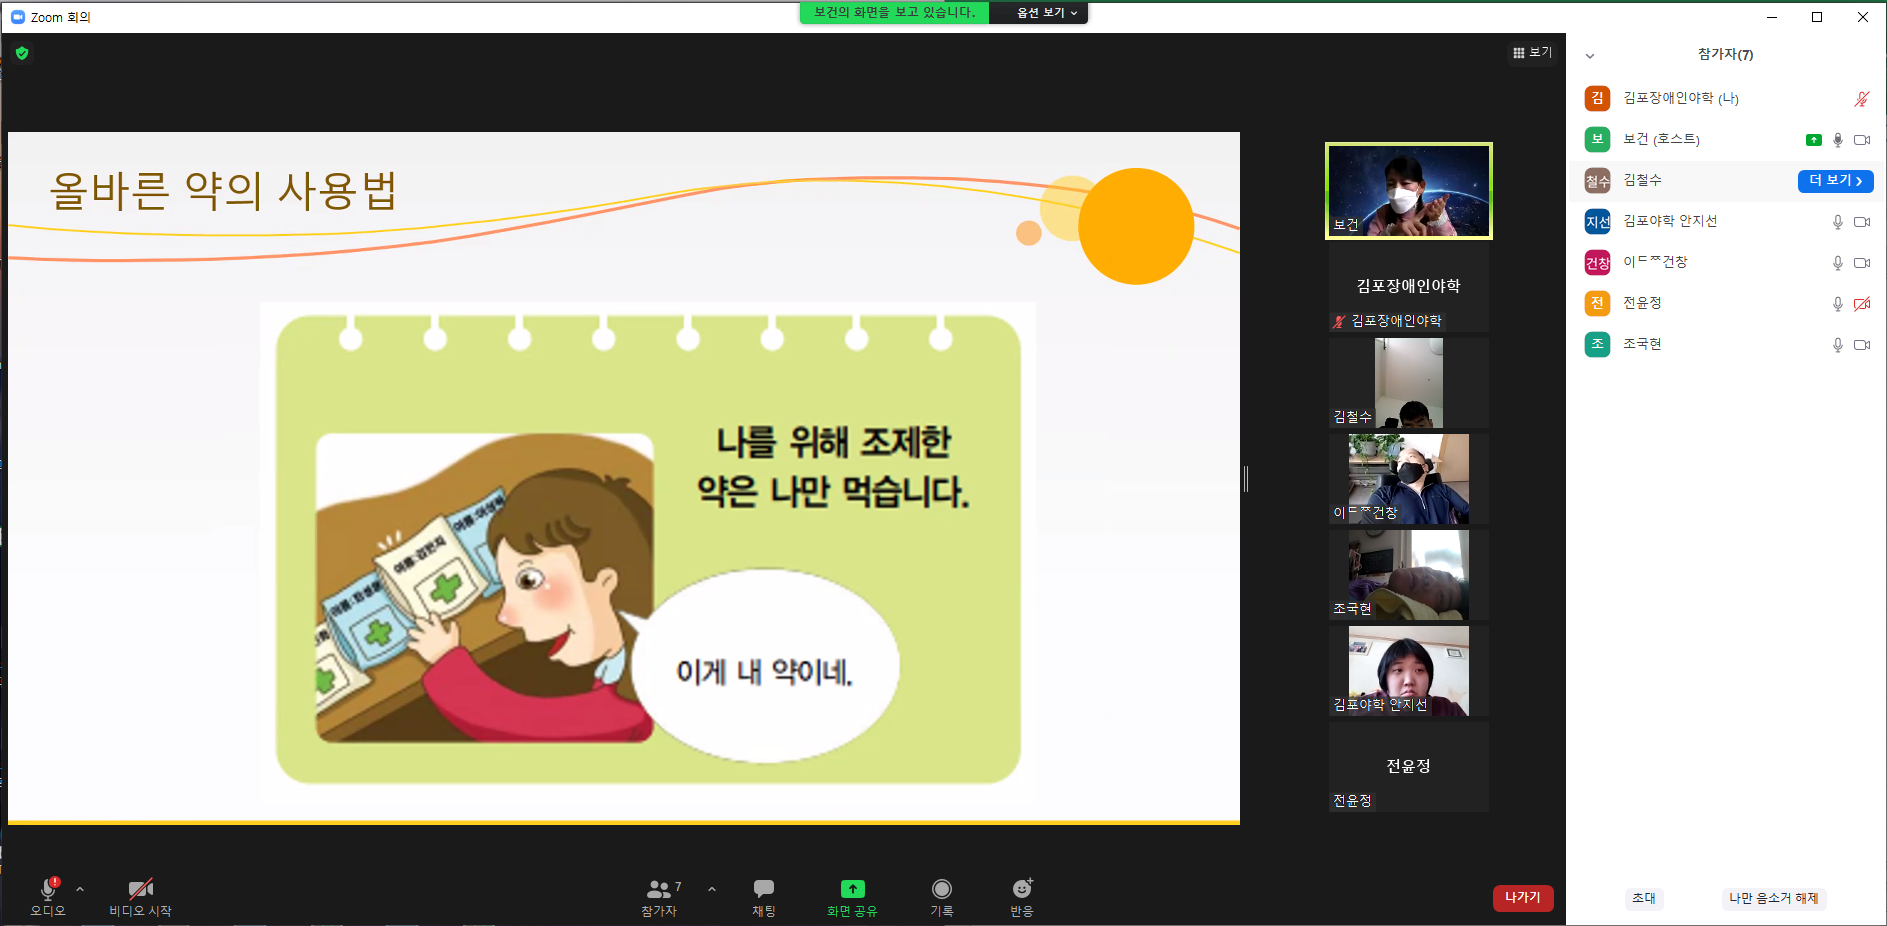The height and width of the screenshot is (926, 1887).
Task: Click the Zoom app icon in title bar
Action: (17, 17)
